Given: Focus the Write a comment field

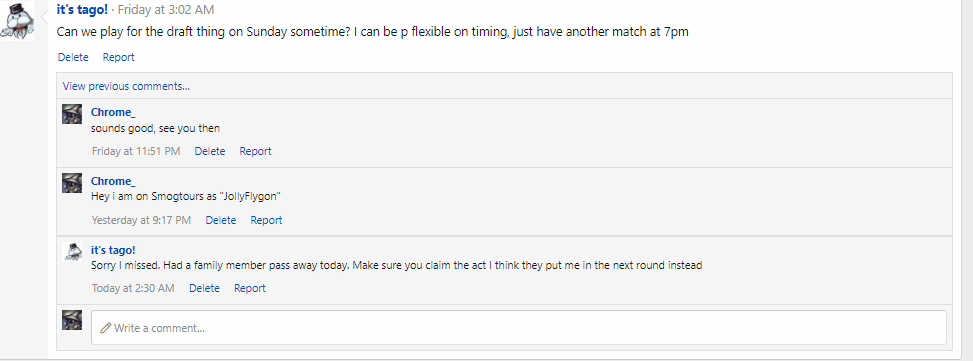Looking at the screenshot, I should [x=519, y=328].
